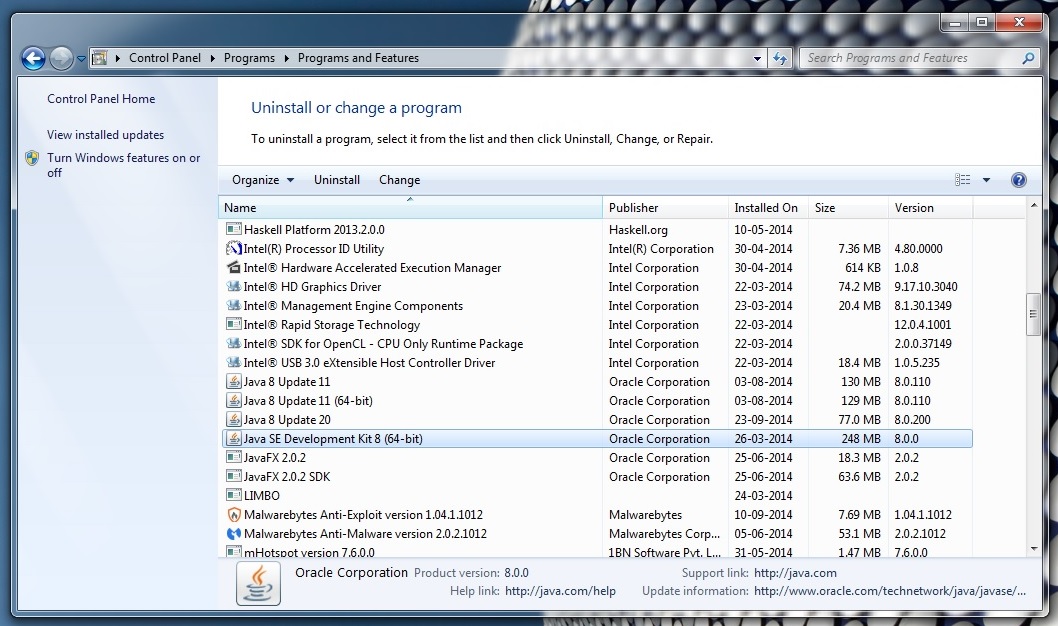
Task: Open Help via the question mark icon
Action: pyautogui.click(x=1019, y=179)
